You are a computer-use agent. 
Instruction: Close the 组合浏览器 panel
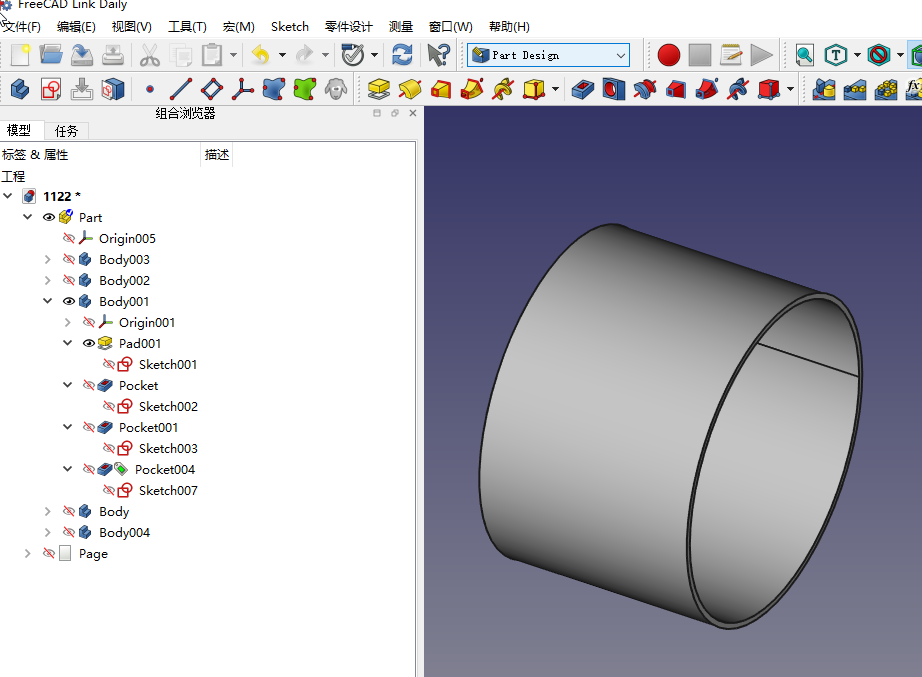(413, 113)
